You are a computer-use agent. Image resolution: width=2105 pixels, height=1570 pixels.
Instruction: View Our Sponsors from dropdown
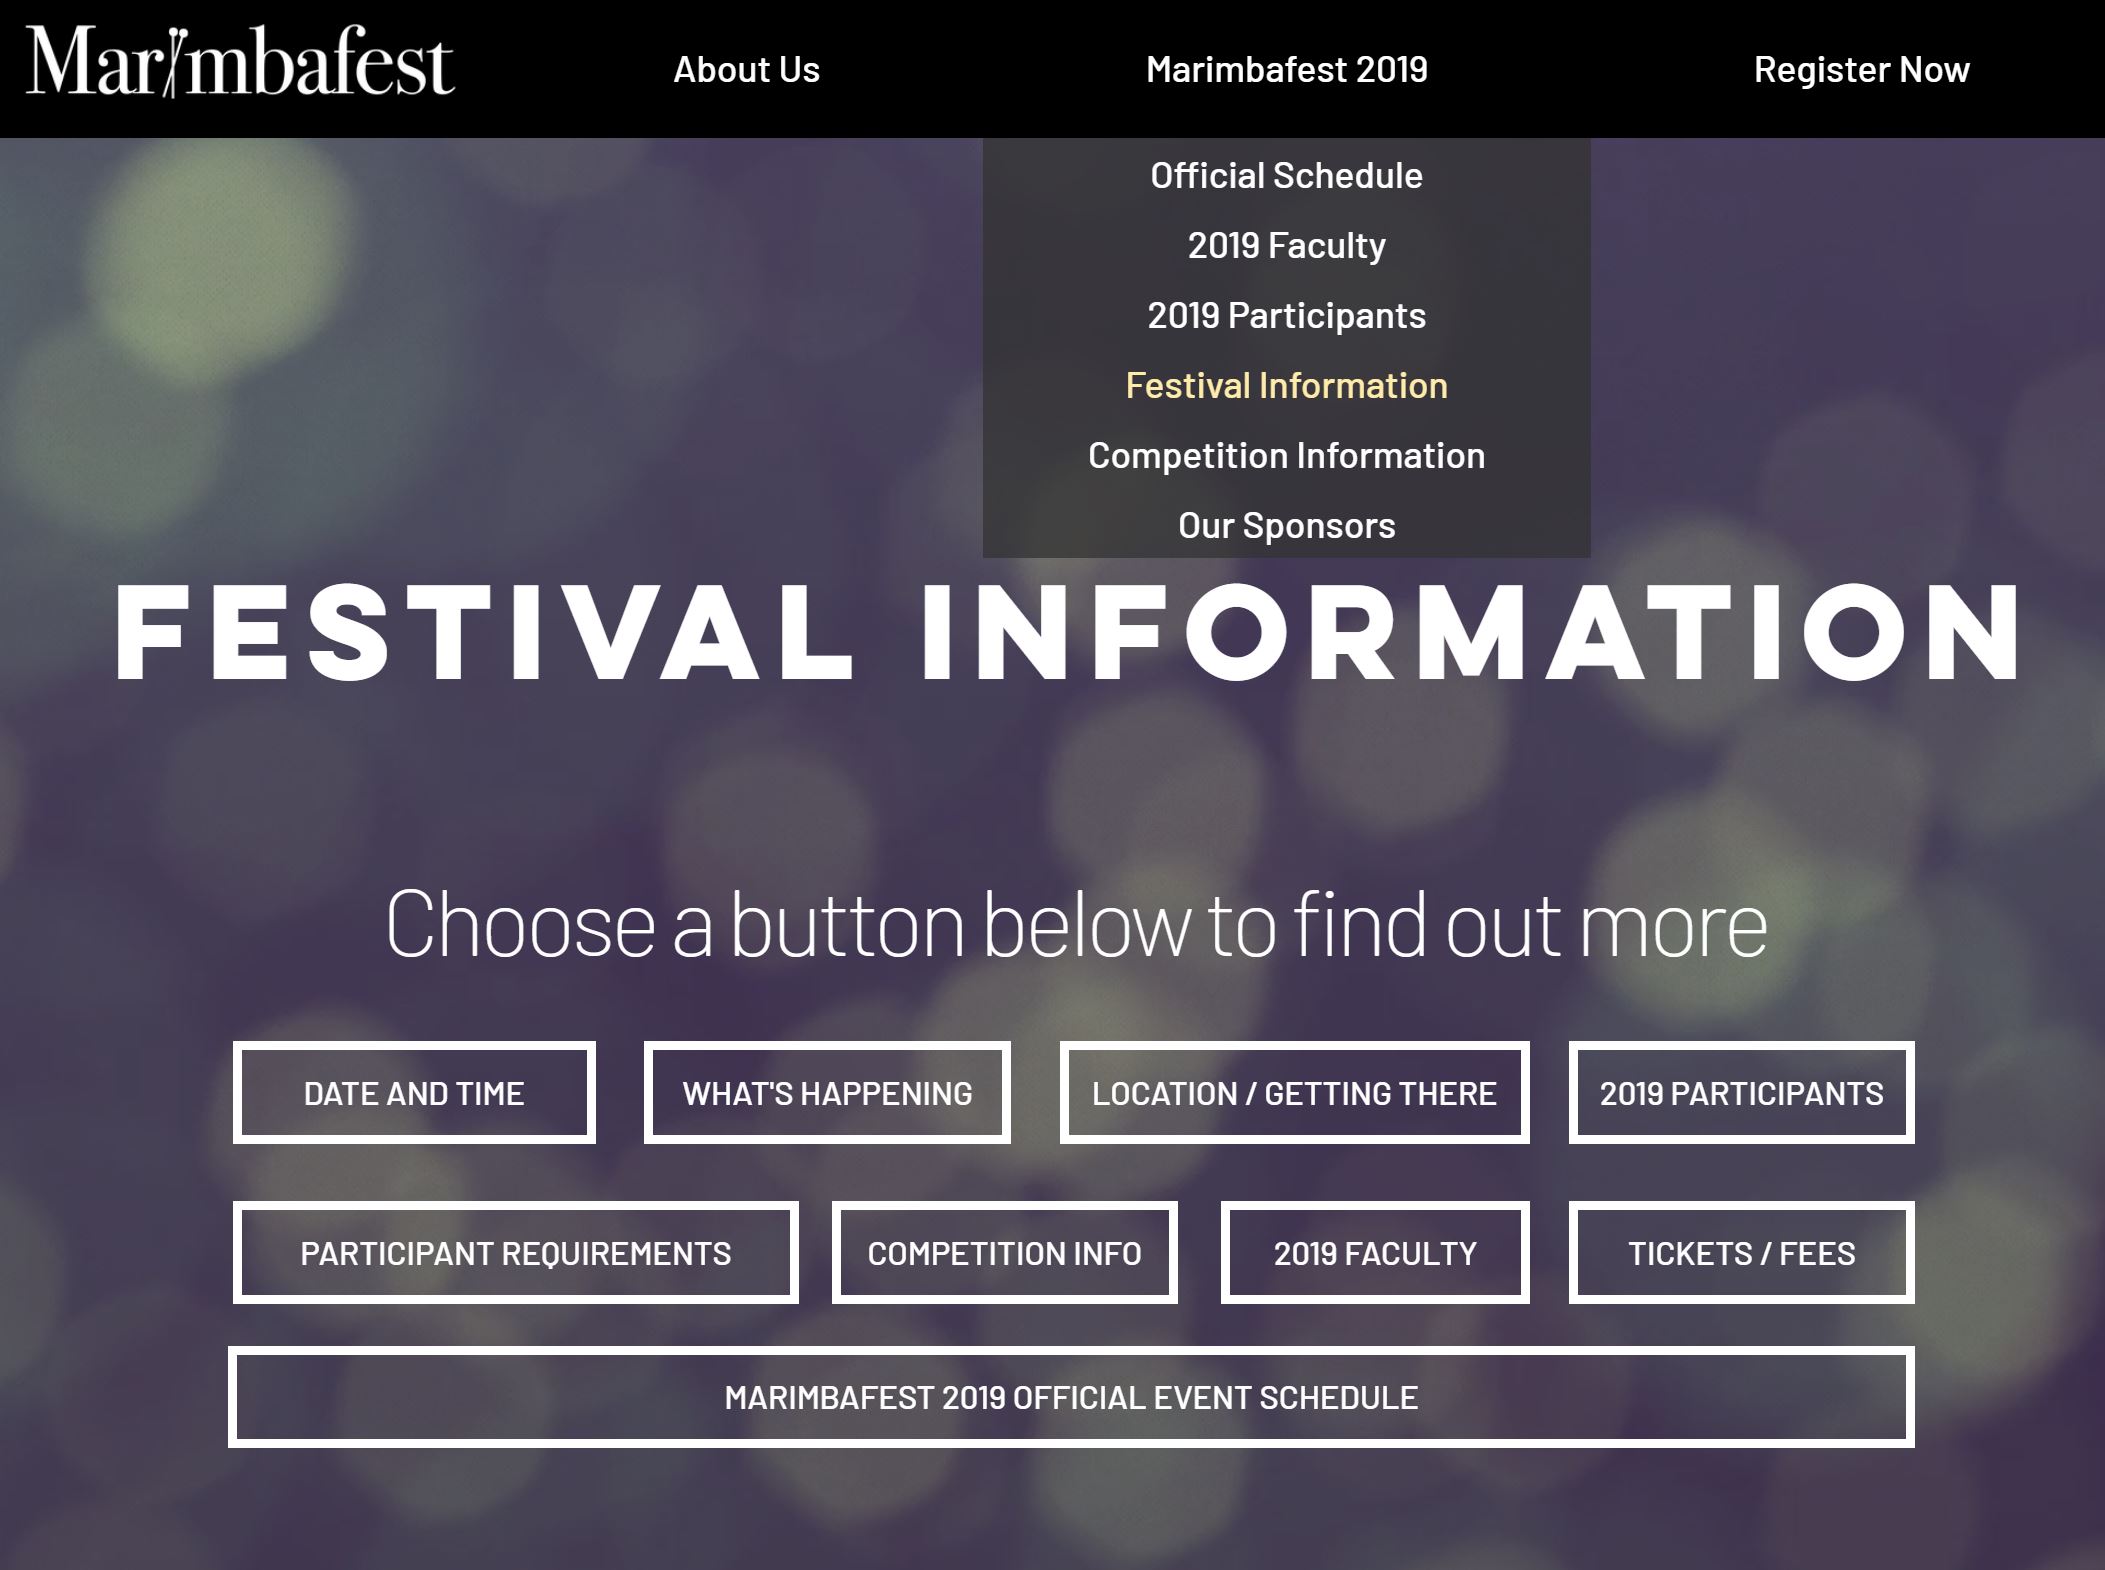point(1286,525)
